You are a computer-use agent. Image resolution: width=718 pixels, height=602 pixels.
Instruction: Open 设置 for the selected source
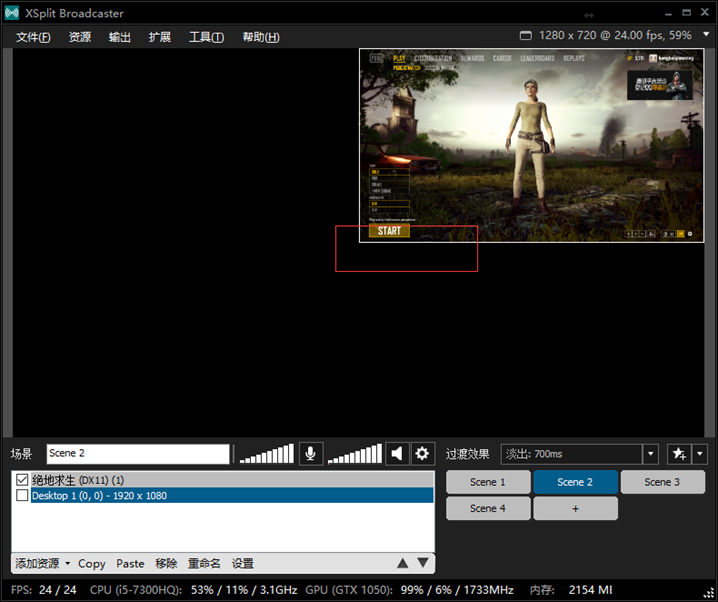pyautogui.click(x=243, y=564)
